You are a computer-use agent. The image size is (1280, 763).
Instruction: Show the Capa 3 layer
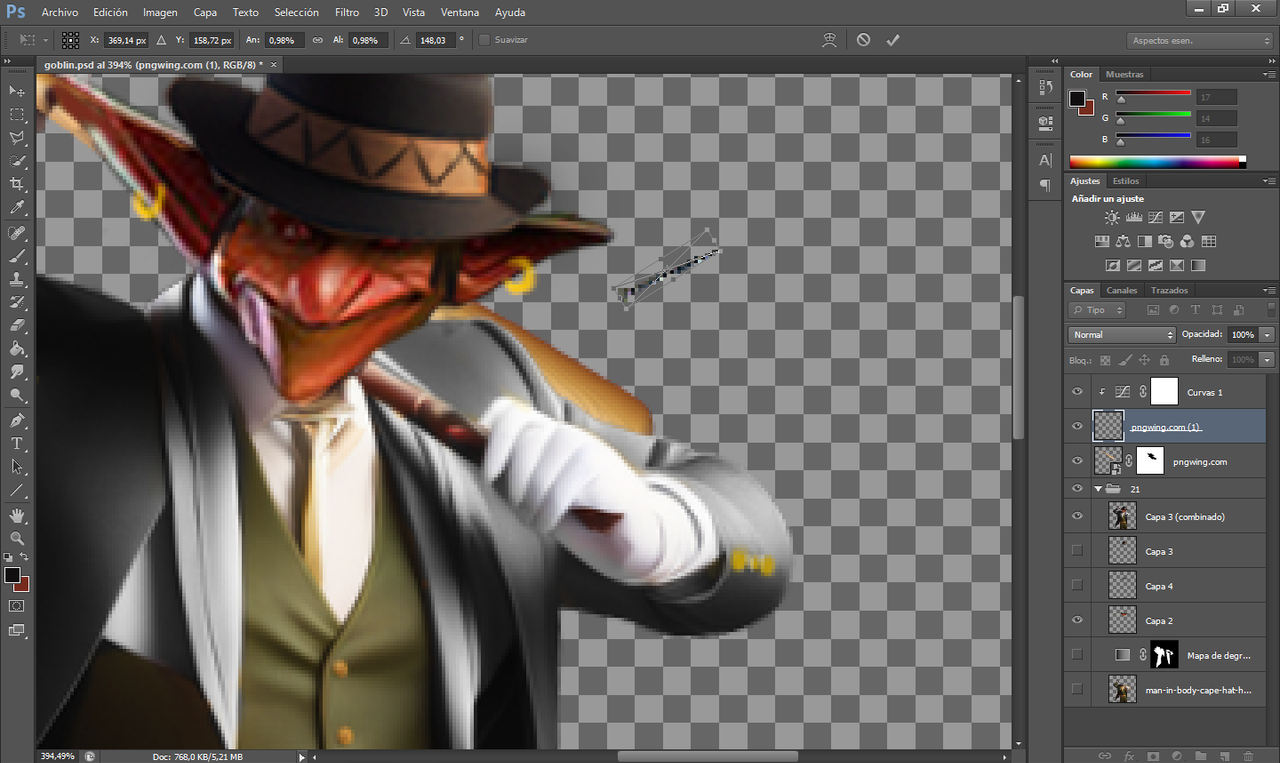pyautogui.click(x=1077, y=551)
